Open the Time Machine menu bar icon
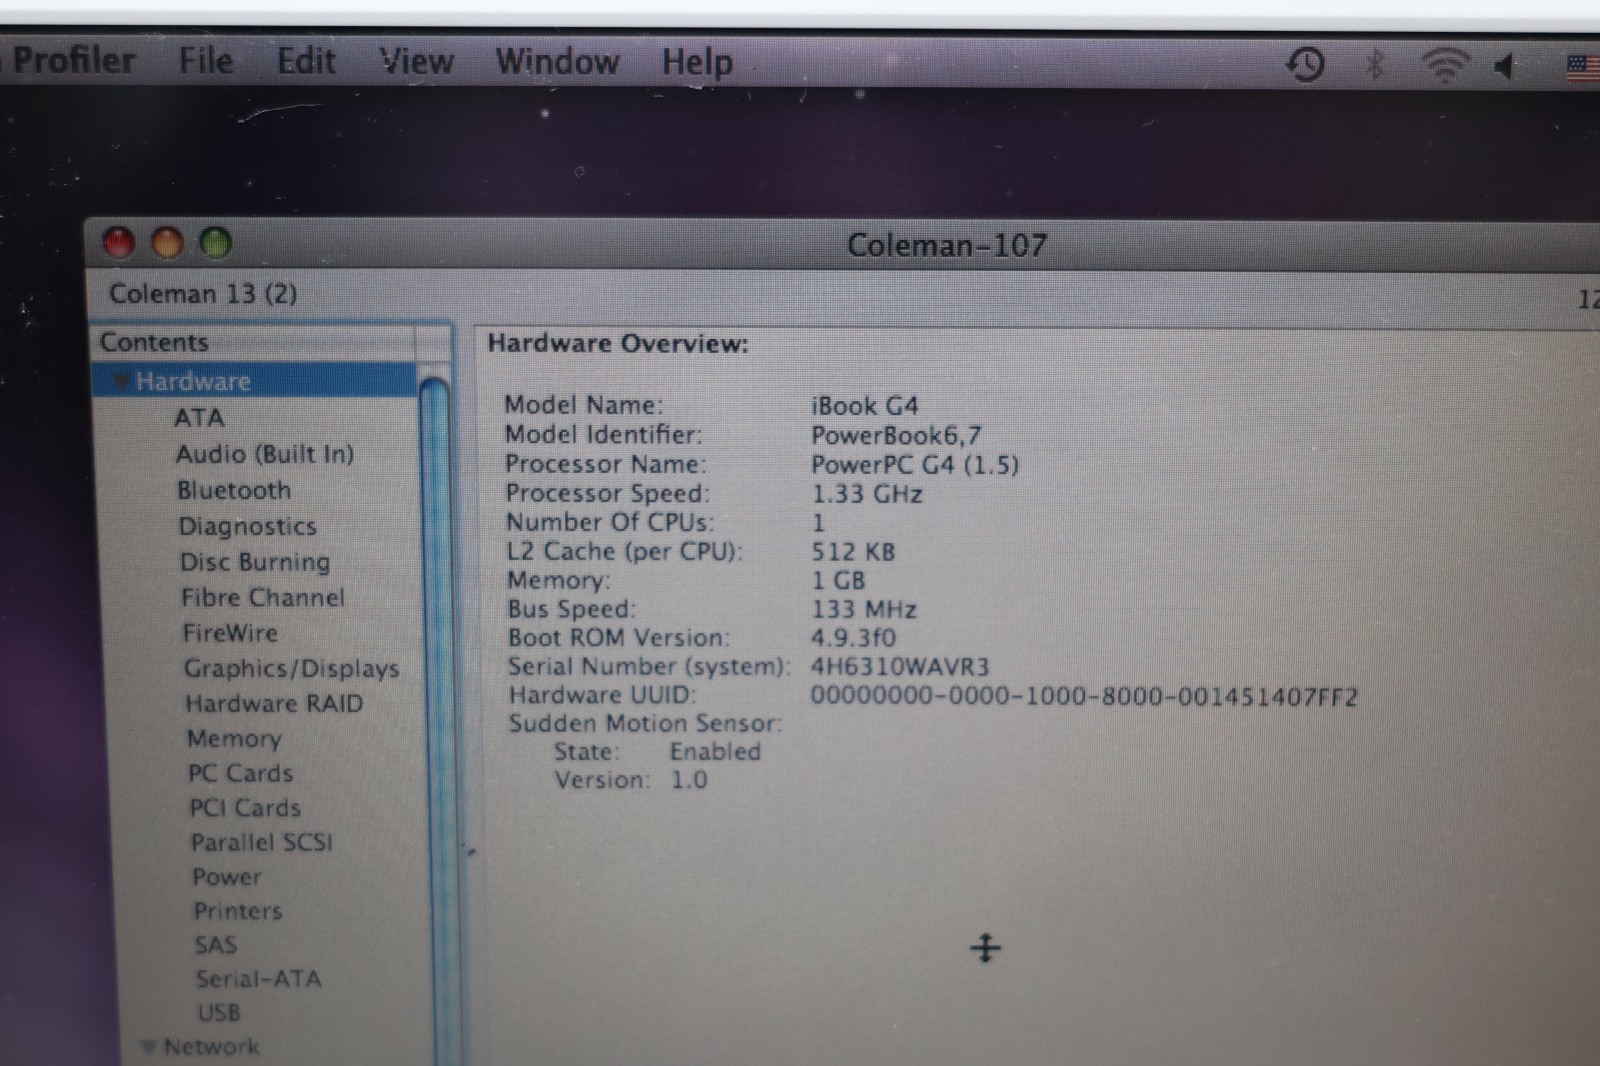 [1305, 64]
